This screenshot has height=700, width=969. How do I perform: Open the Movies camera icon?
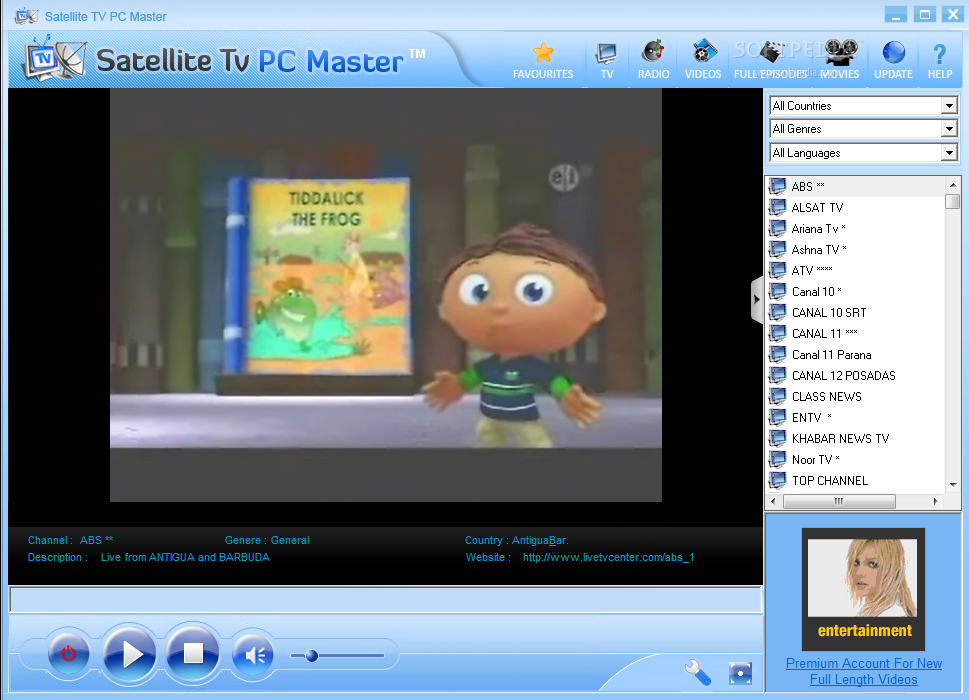(841, 52)
